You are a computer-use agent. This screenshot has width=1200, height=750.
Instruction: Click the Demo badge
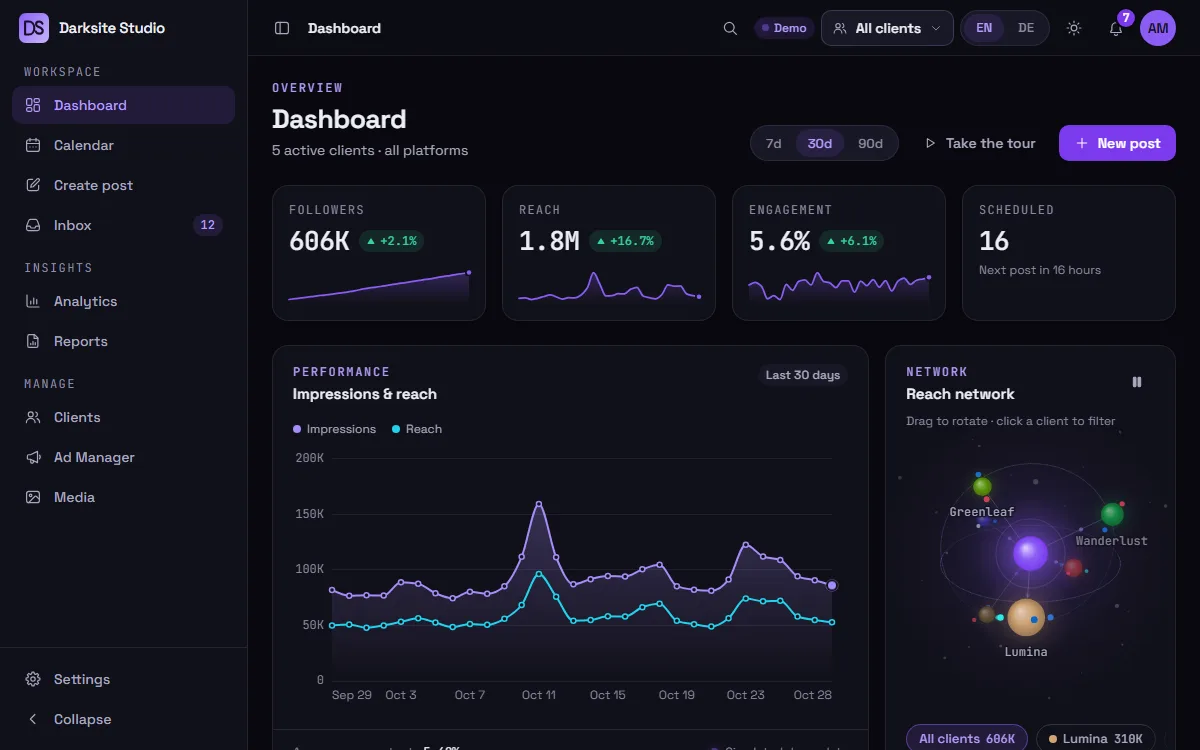[x=784, y=28]
